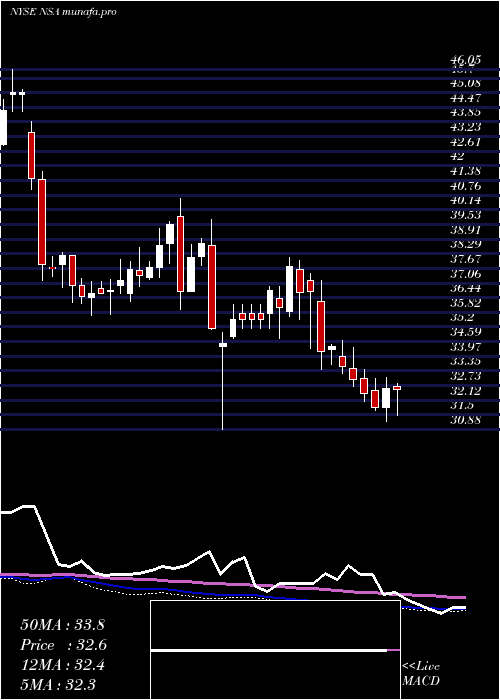Select the 37.06 price axis label

465,273
